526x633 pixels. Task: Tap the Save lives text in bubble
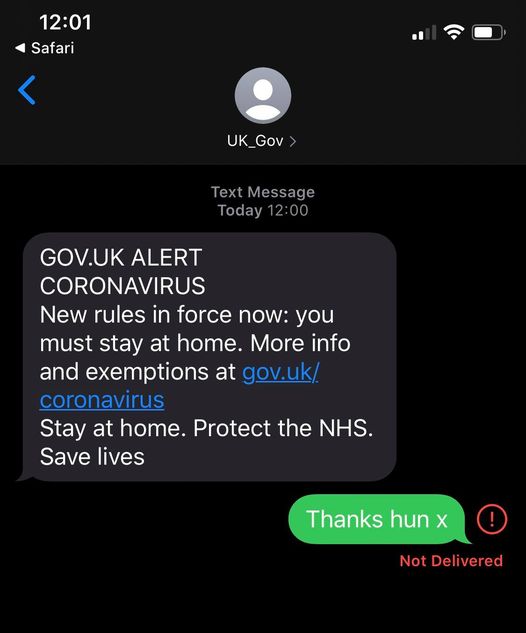point(92,457)
